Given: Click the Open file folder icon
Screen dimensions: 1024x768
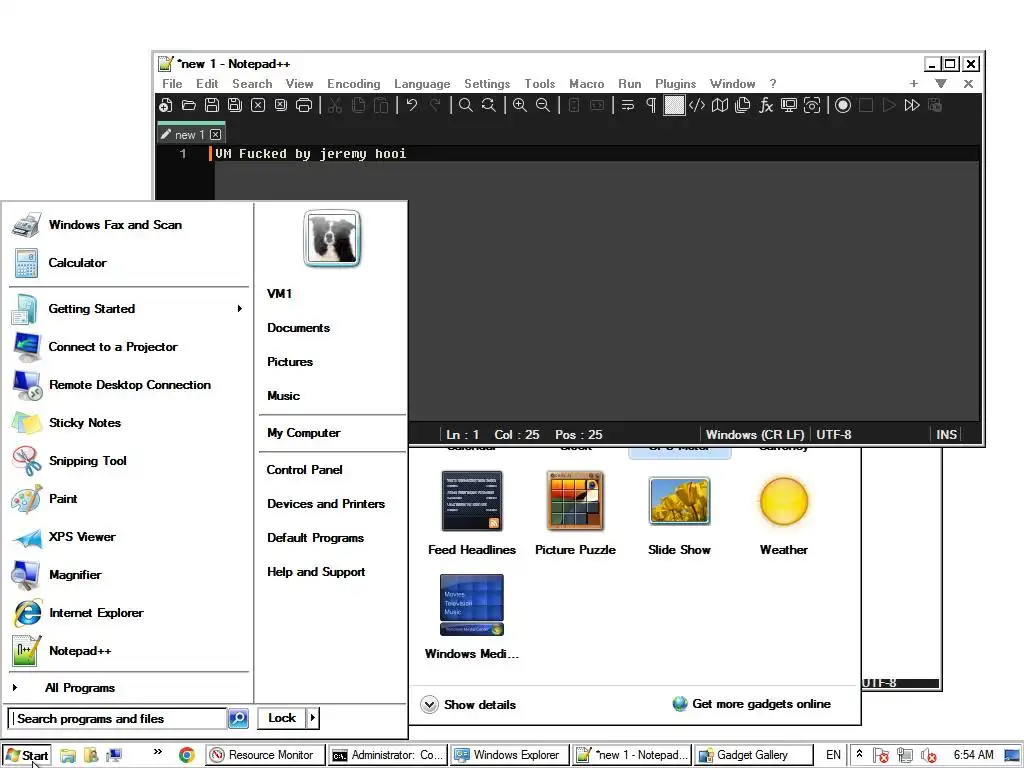Looking at the screenshot, I should tap(189, 105).
